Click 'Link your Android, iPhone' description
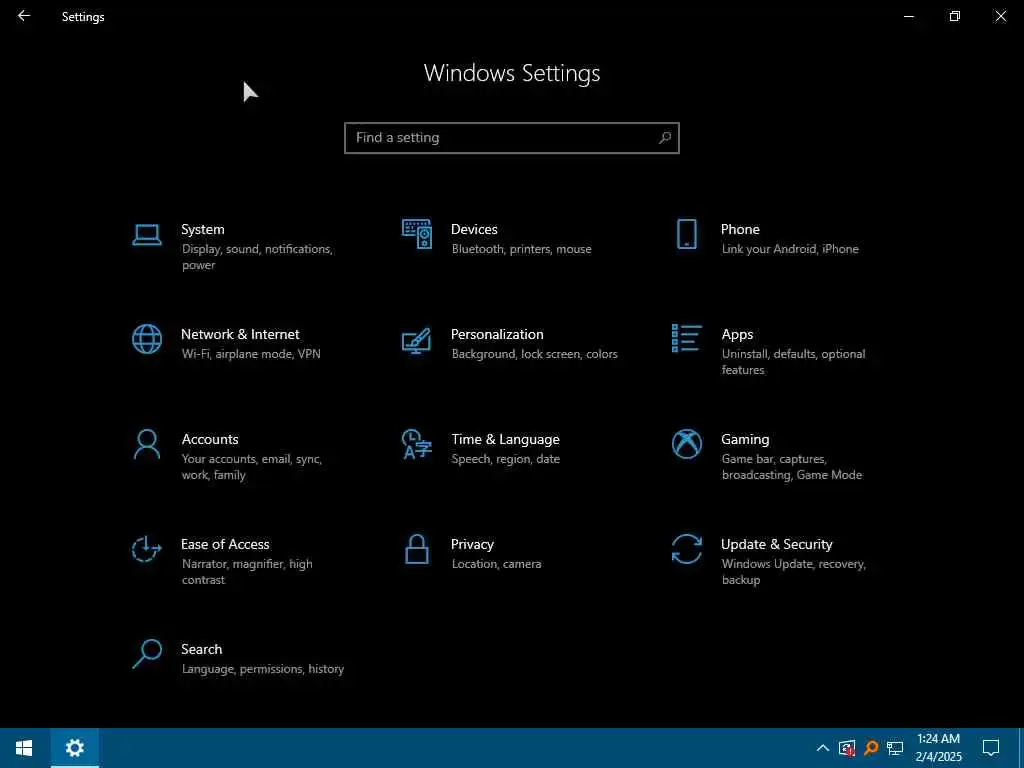 coord(790,249)
